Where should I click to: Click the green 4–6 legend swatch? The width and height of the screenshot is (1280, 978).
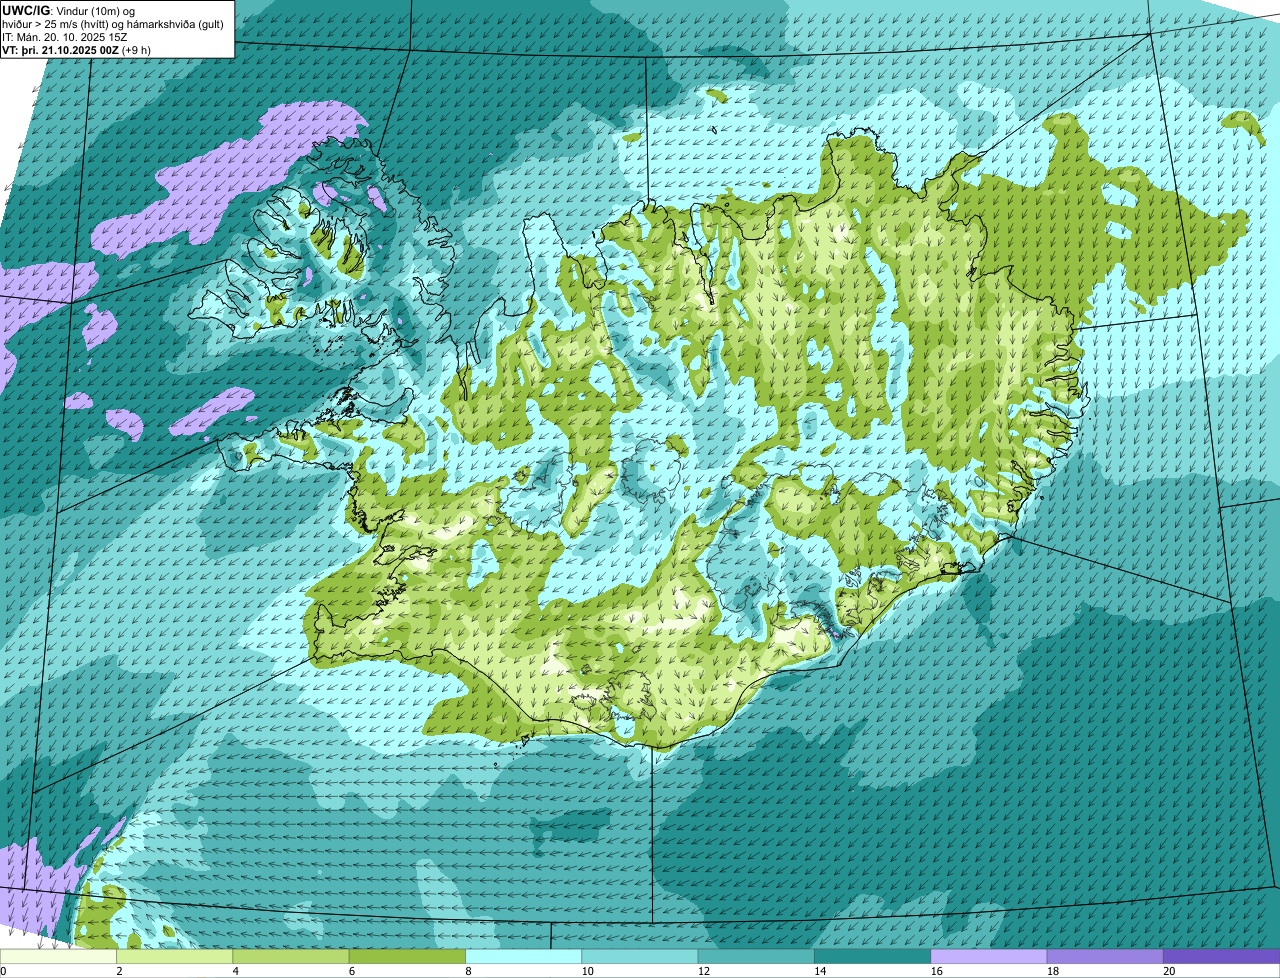291,956
